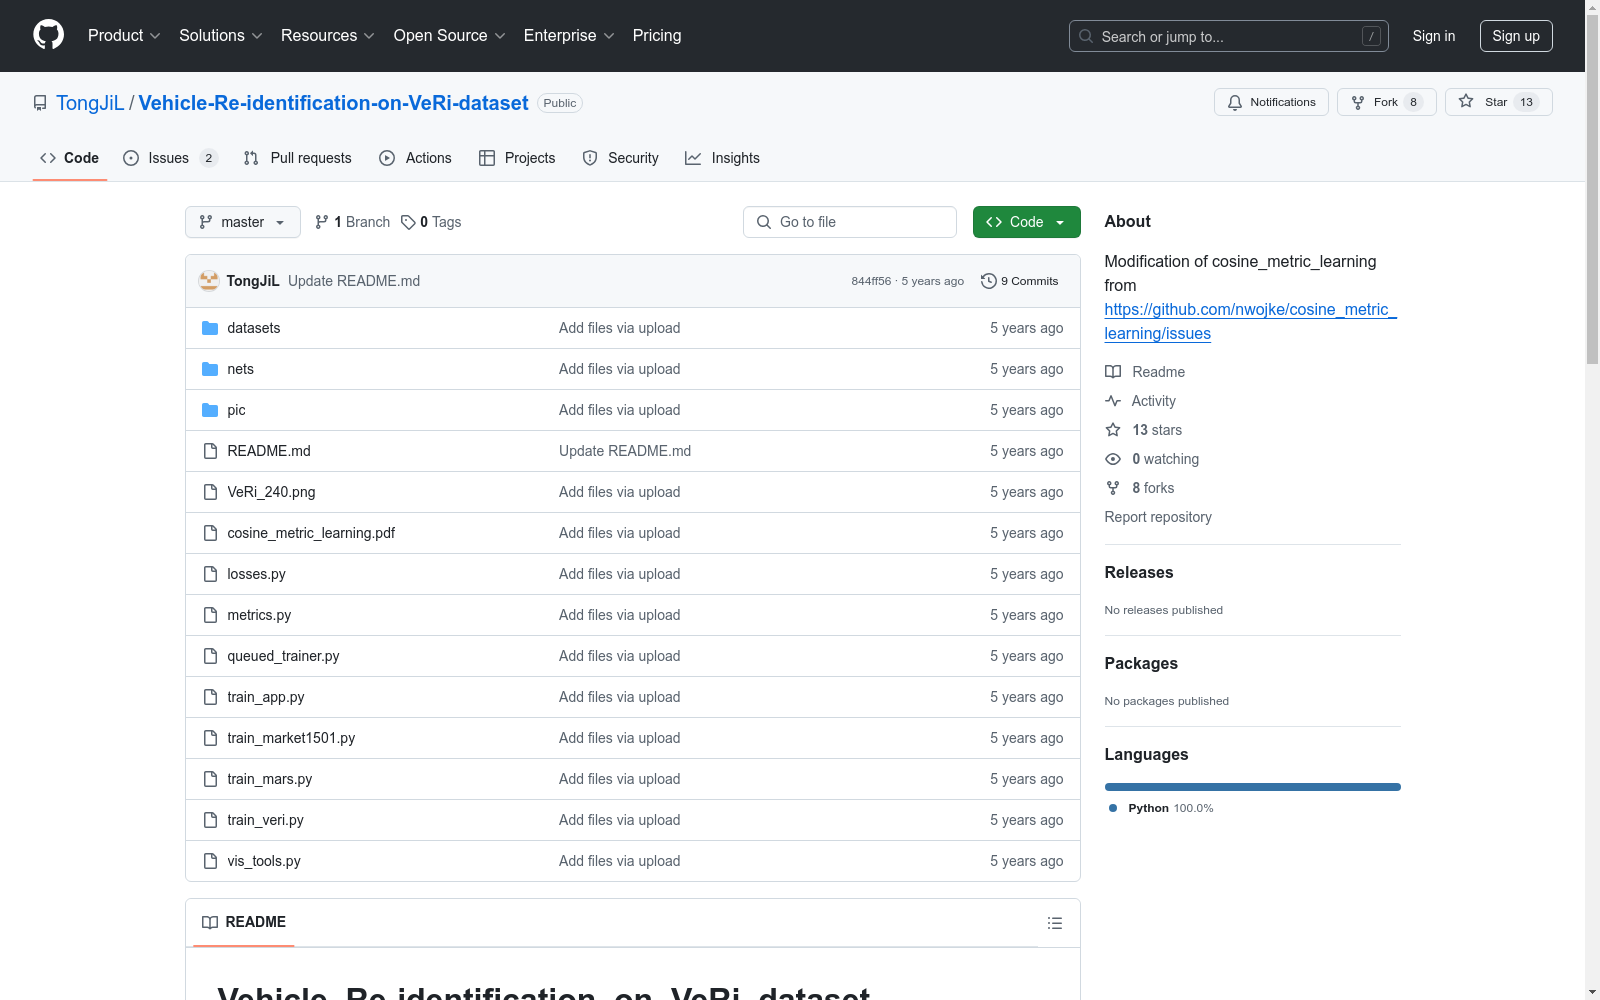Open commit hash 844ff56
The height and width of the screenshot is (1000, 1600).
(x=871, y=281)
